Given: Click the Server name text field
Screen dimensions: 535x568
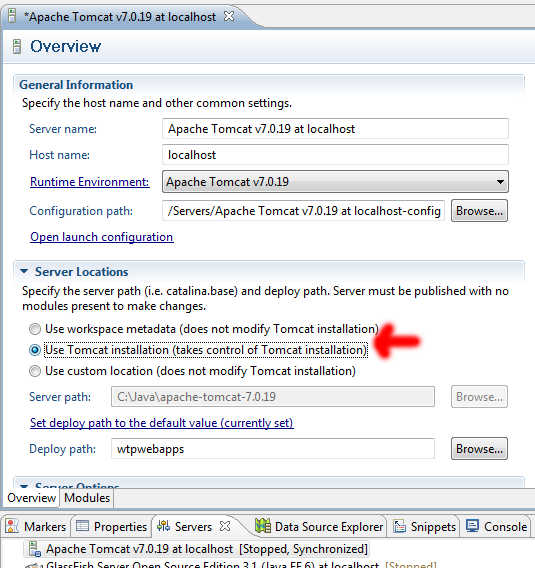Looking at the screenshot, I should pos(335,129).
